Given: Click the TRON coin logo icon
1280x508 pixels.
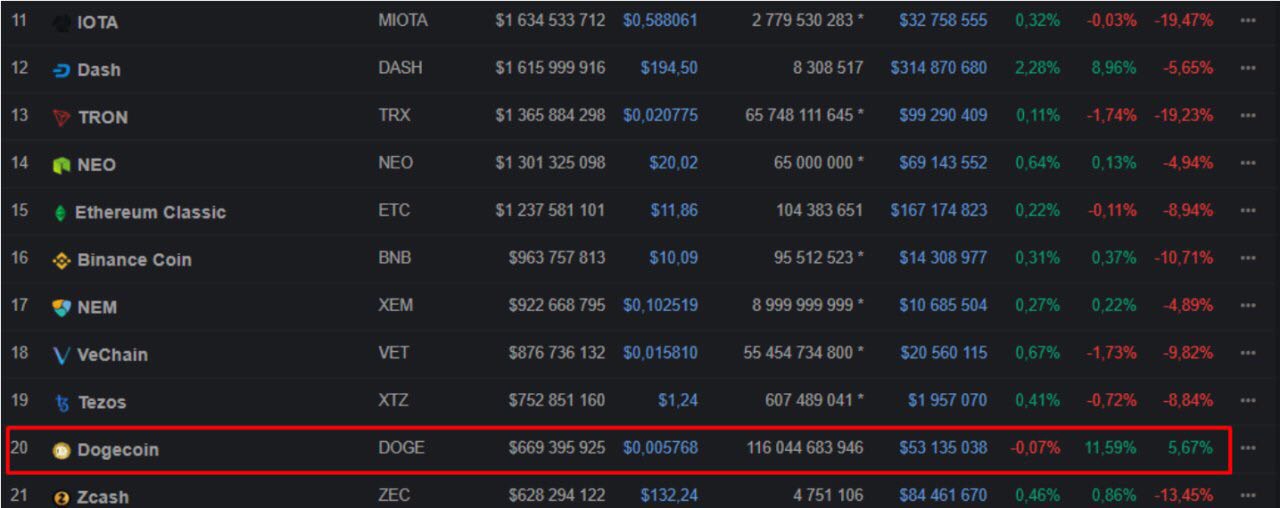Looking at the screenshot, I should (x=62, y=117).
